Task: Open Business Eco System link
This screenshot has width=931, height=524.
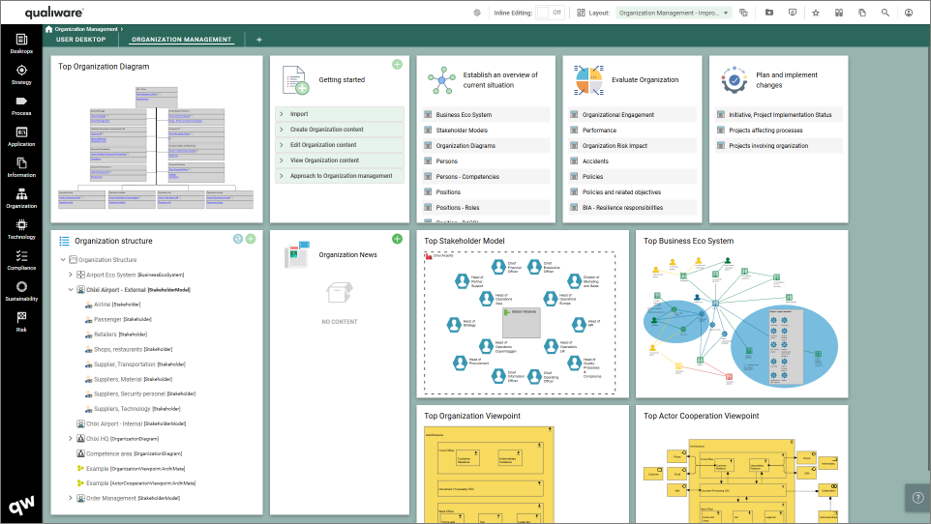Action: [x=463, y=115]
